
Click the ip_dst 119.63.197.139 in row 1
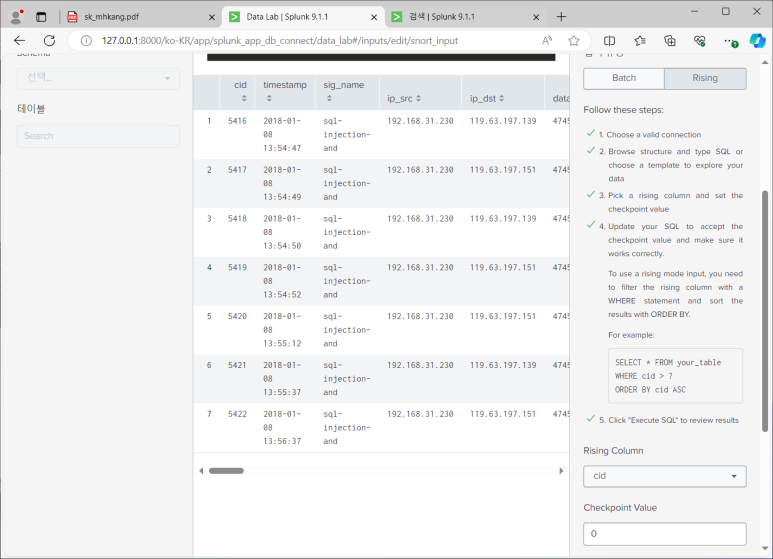pos(503,121)
